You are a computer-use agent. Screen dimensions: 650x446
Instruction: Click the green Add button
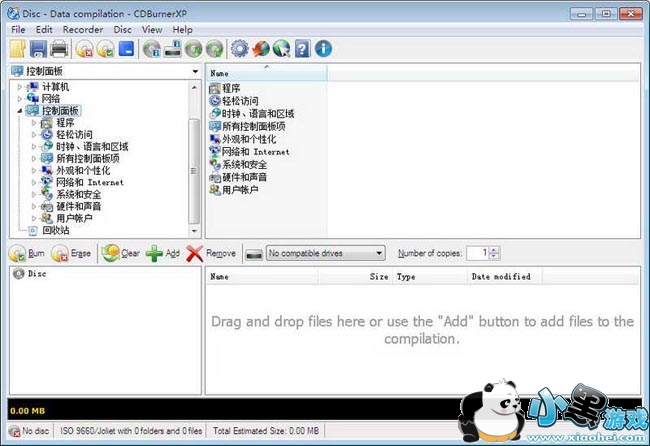coord(163,253)
